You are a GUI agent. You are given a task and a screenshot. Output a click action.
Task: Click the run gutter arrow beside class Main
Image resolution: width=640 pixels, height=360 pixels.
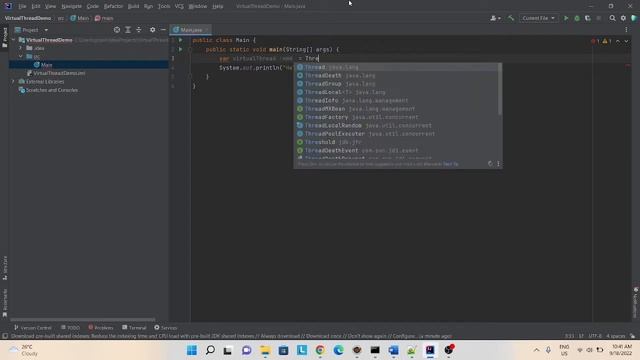click(180, 40)
